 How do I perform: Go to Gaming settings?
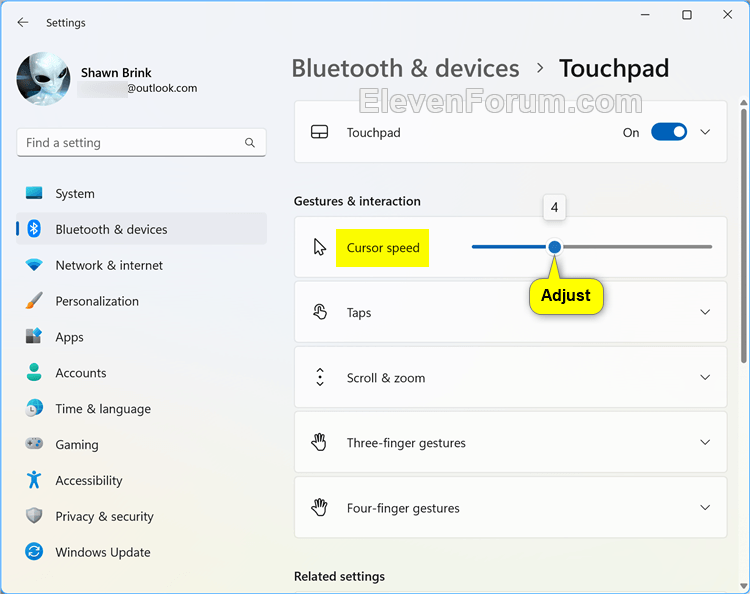tap(142, 444)
